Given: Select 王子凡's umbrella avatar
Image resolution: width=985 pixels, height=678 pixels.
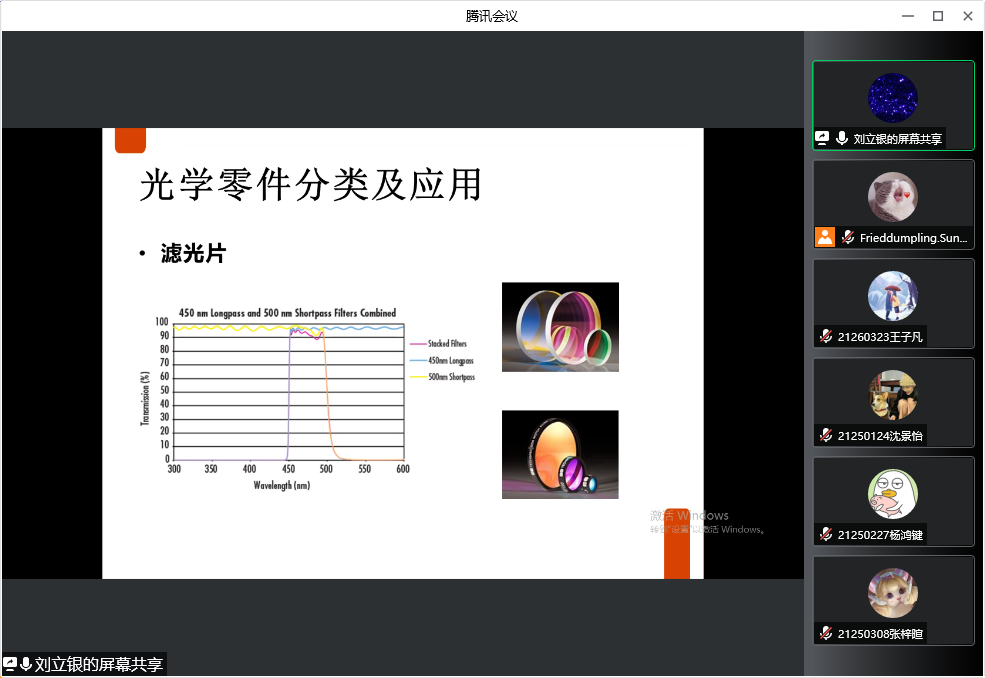Looking at the screenshot, I should click(892, 296).
